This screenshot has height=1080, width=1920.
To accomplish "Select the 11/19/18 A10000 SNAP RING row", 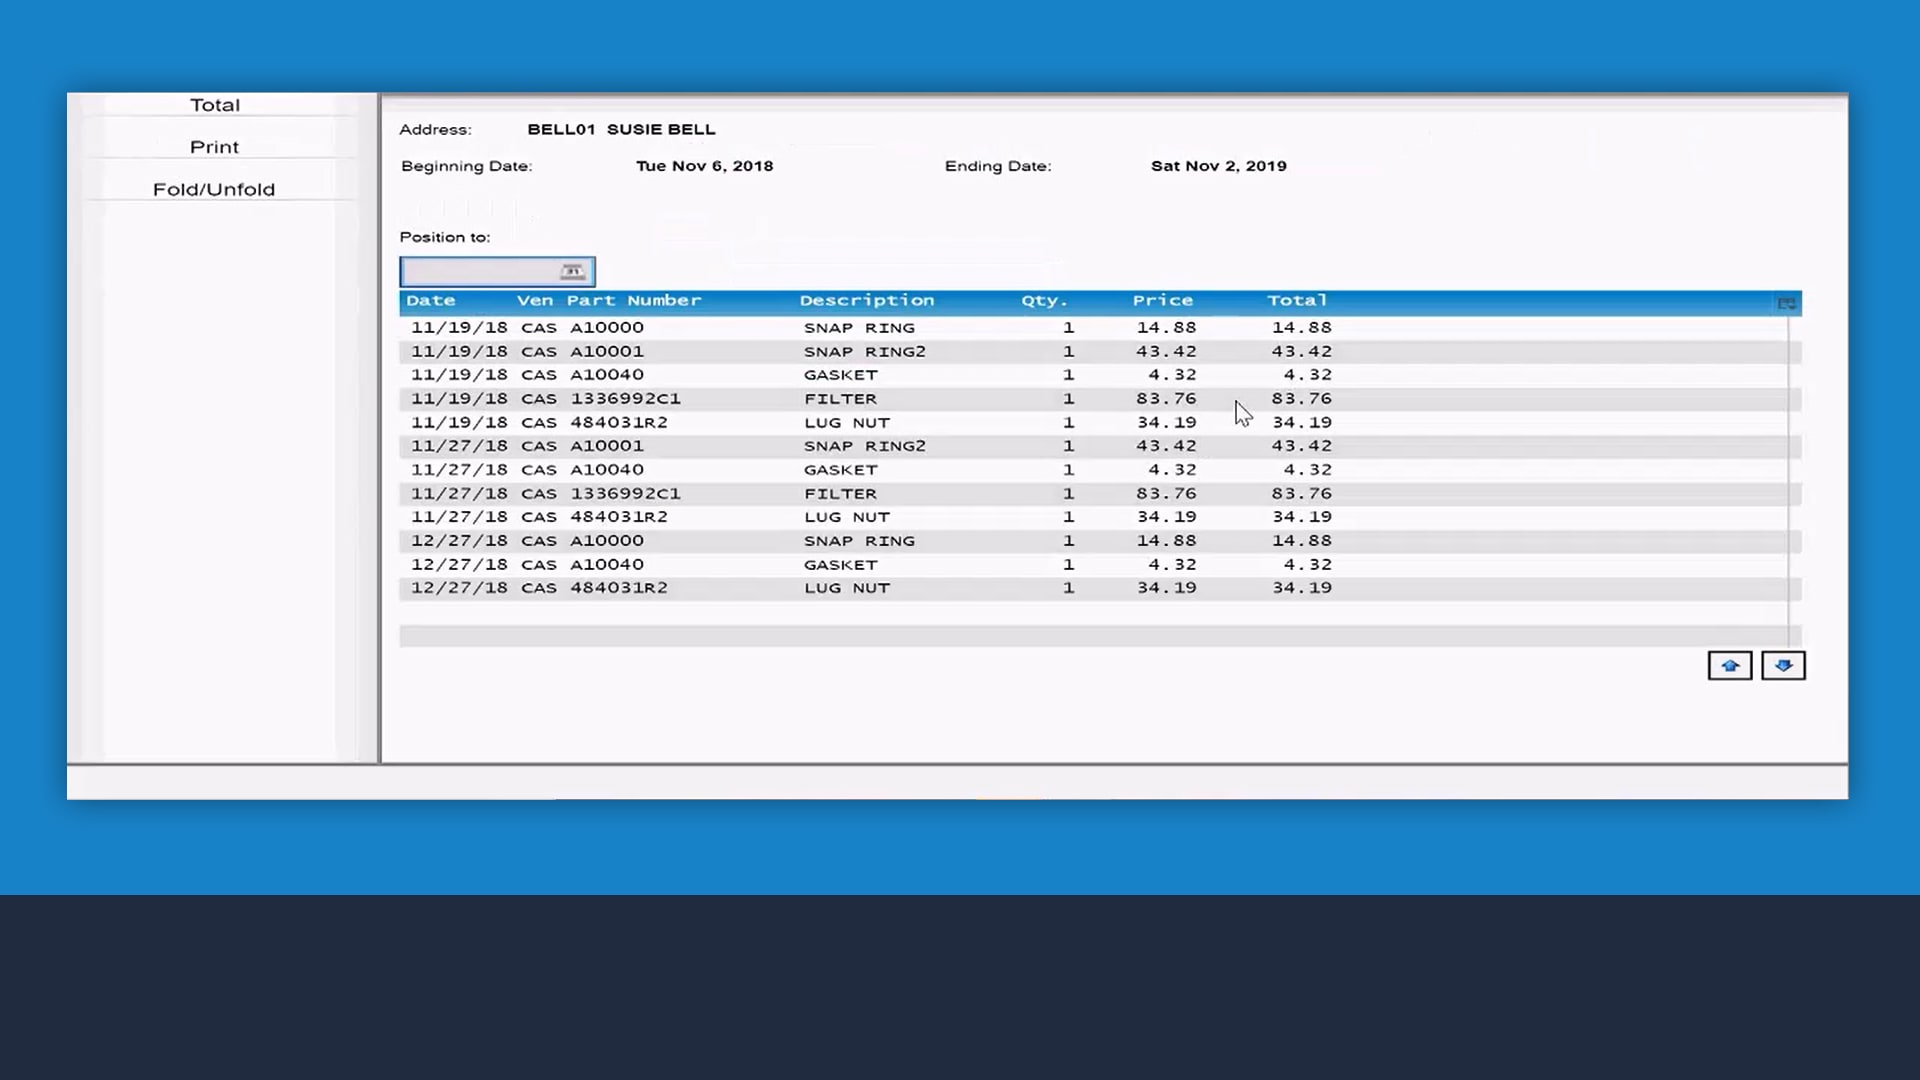I will (860, 328).
